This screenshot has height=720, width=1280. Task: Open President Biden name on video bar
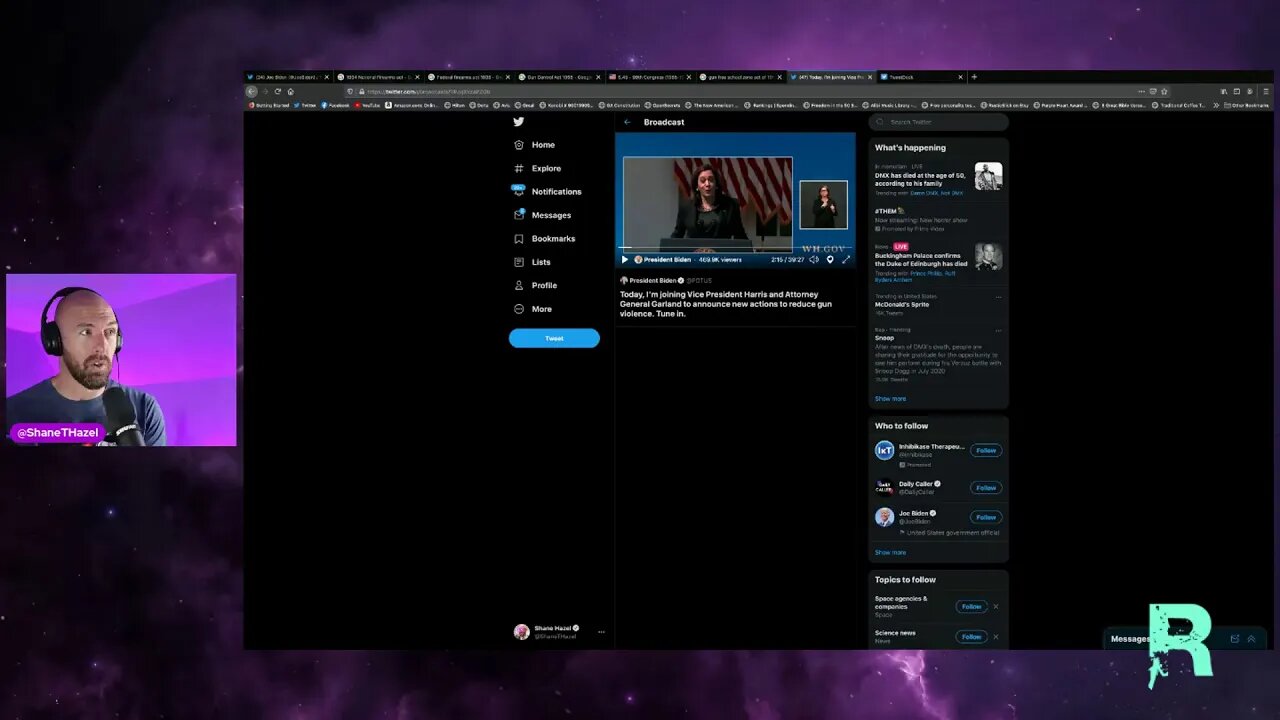click(667, 259)
